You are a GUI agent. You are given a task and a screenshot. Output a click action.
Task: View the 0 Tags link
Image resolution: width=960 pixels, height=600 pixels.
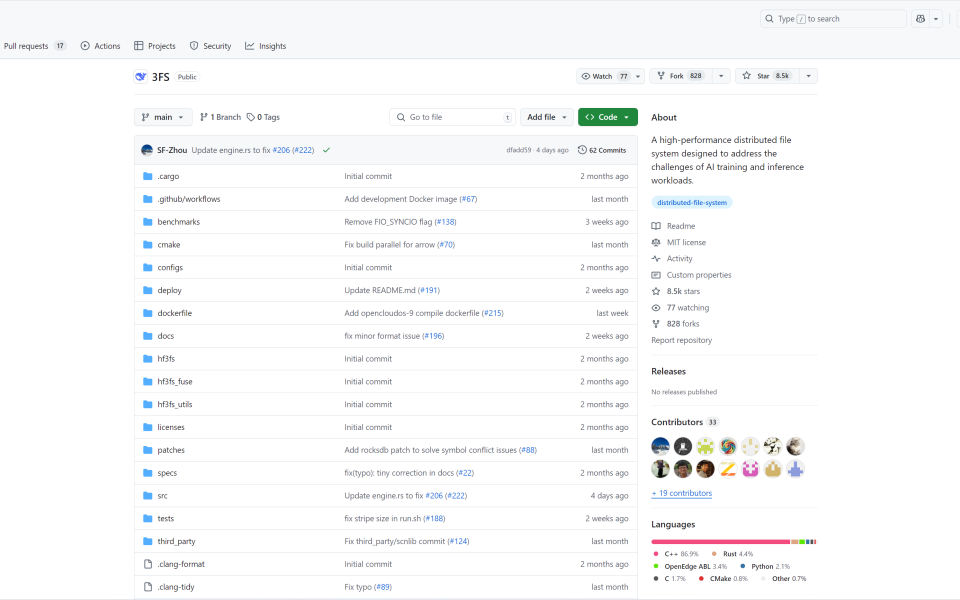pyautogui.click(x=263, y=117)
